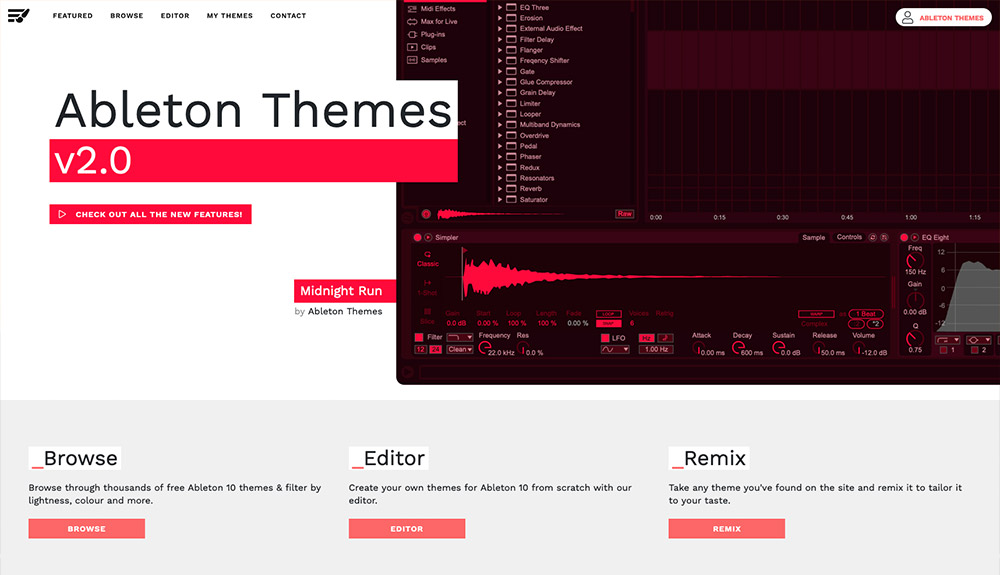Click the folder icon beside Reverb

click(x=511, y=188)
